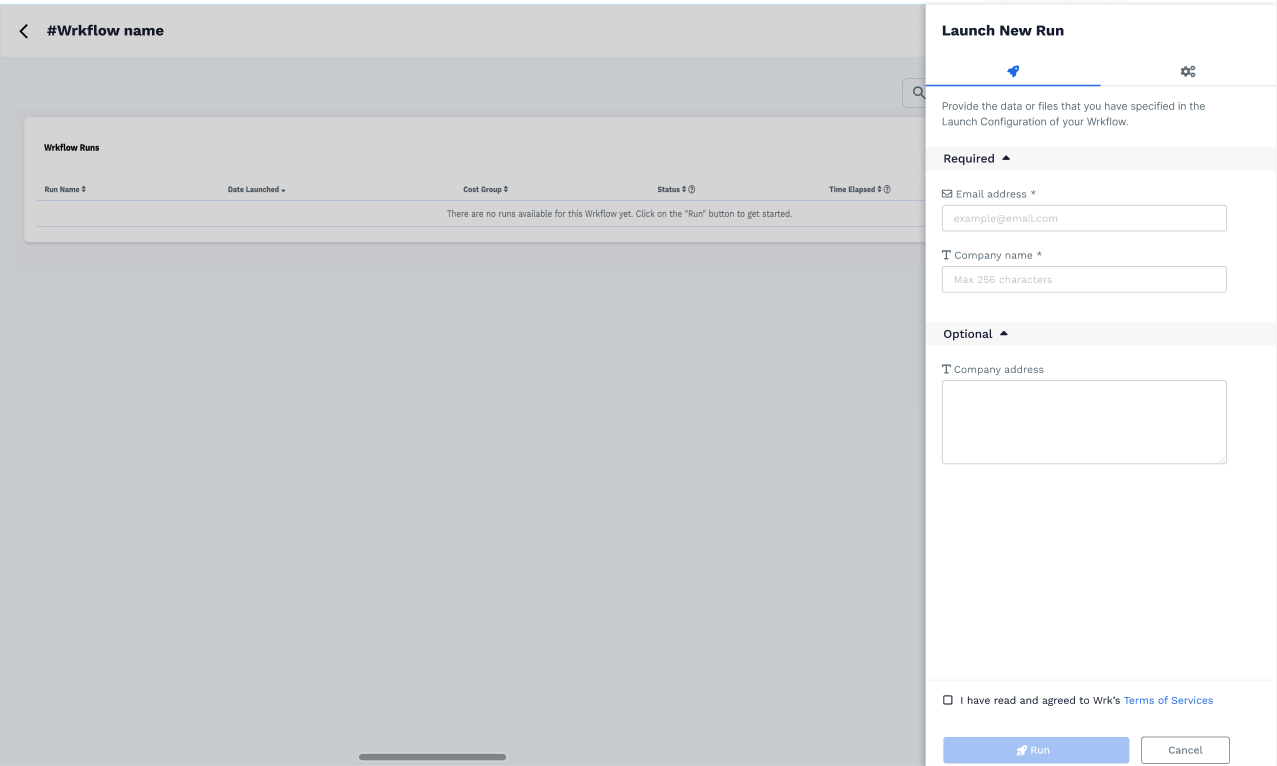Go back using the left chevron arrow
The height and width of the screenshot is (766, 1277).
pyautogui.click(x=24, y=31)
